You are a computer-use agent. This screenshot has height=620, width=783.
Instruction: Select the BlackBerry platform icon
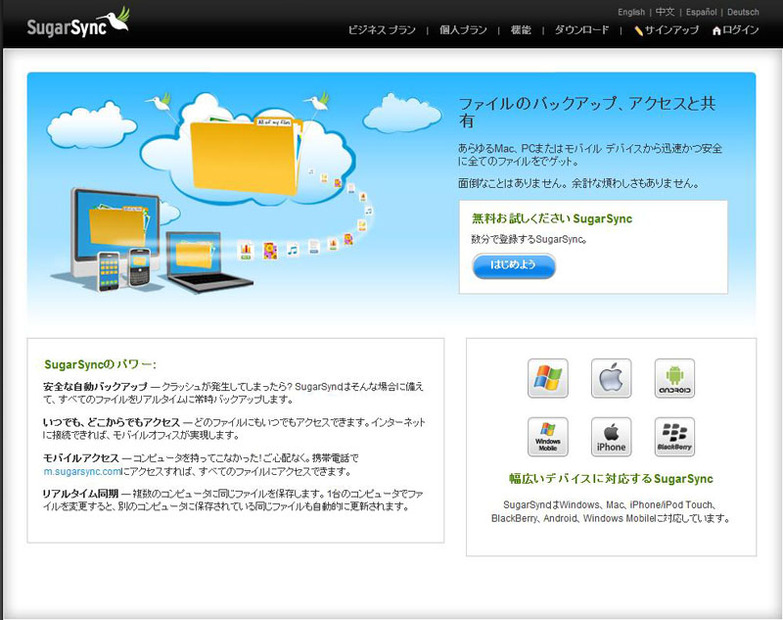[x=675, y=437]
